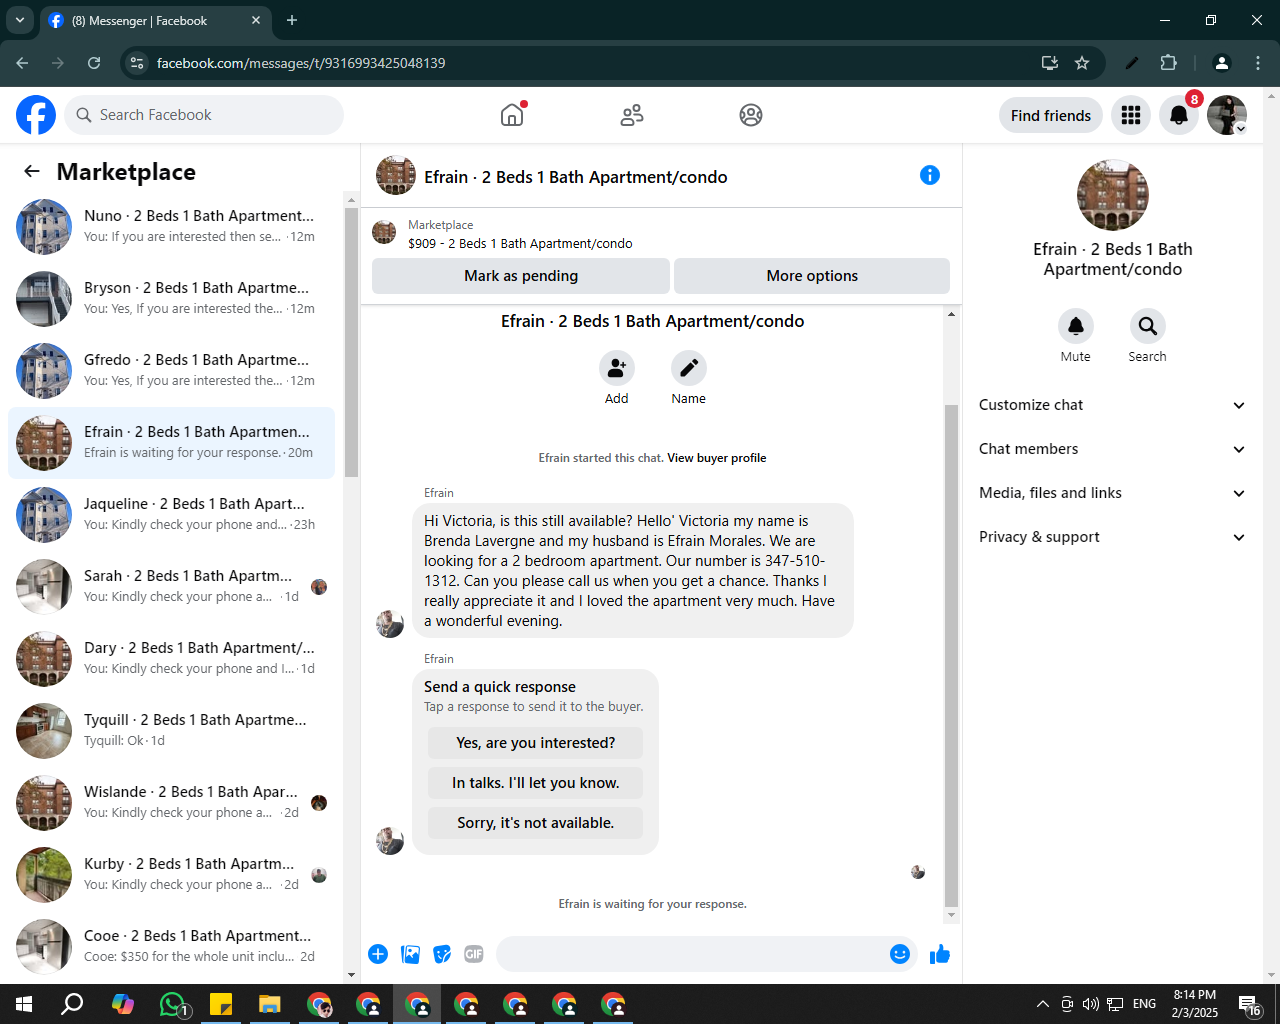Click More options button
The image size is (1280, 1024).
(x=812, y=276)
